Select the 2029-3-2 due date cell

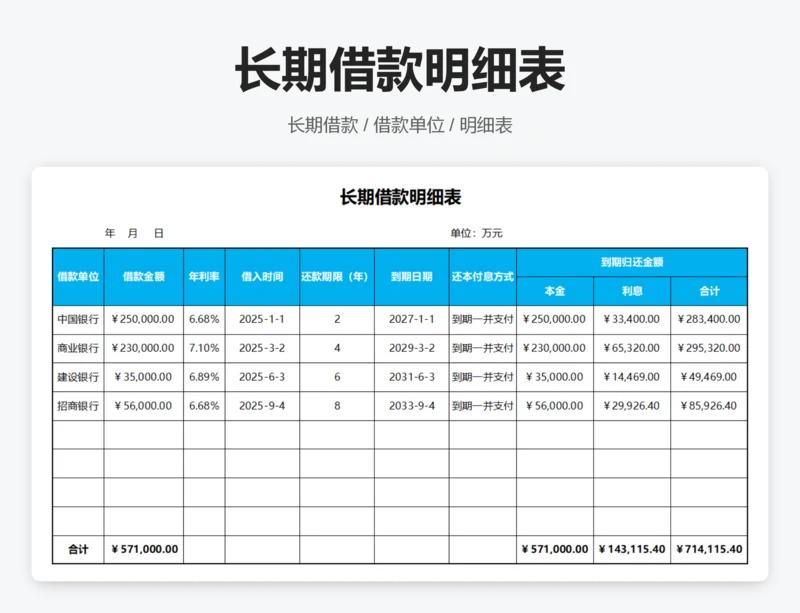pyautogui.click(x=412, y=348)
